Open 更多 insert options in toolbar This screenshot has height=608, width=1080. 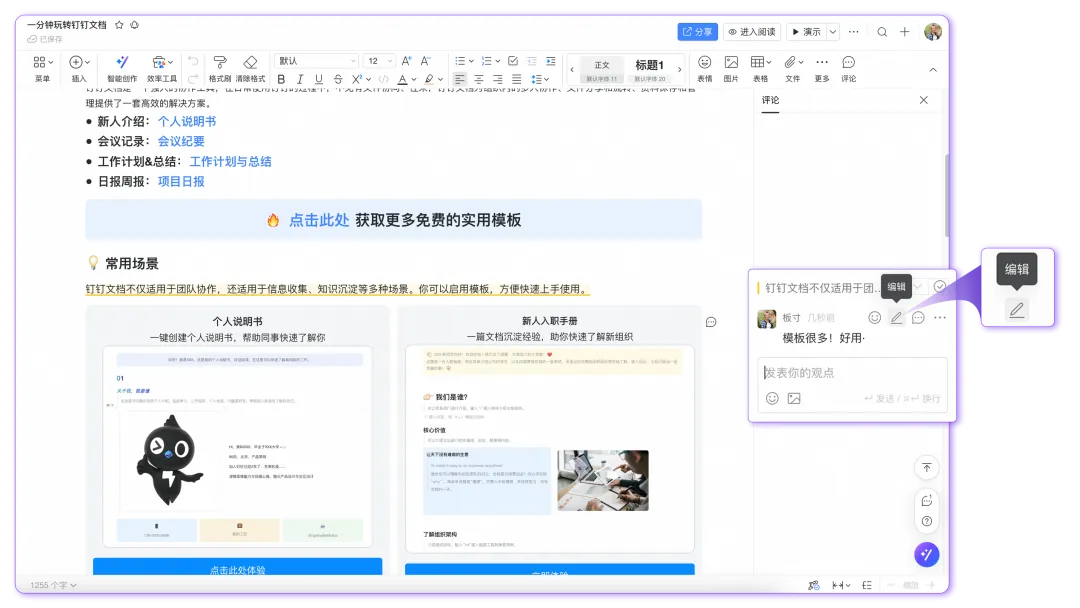822,68
